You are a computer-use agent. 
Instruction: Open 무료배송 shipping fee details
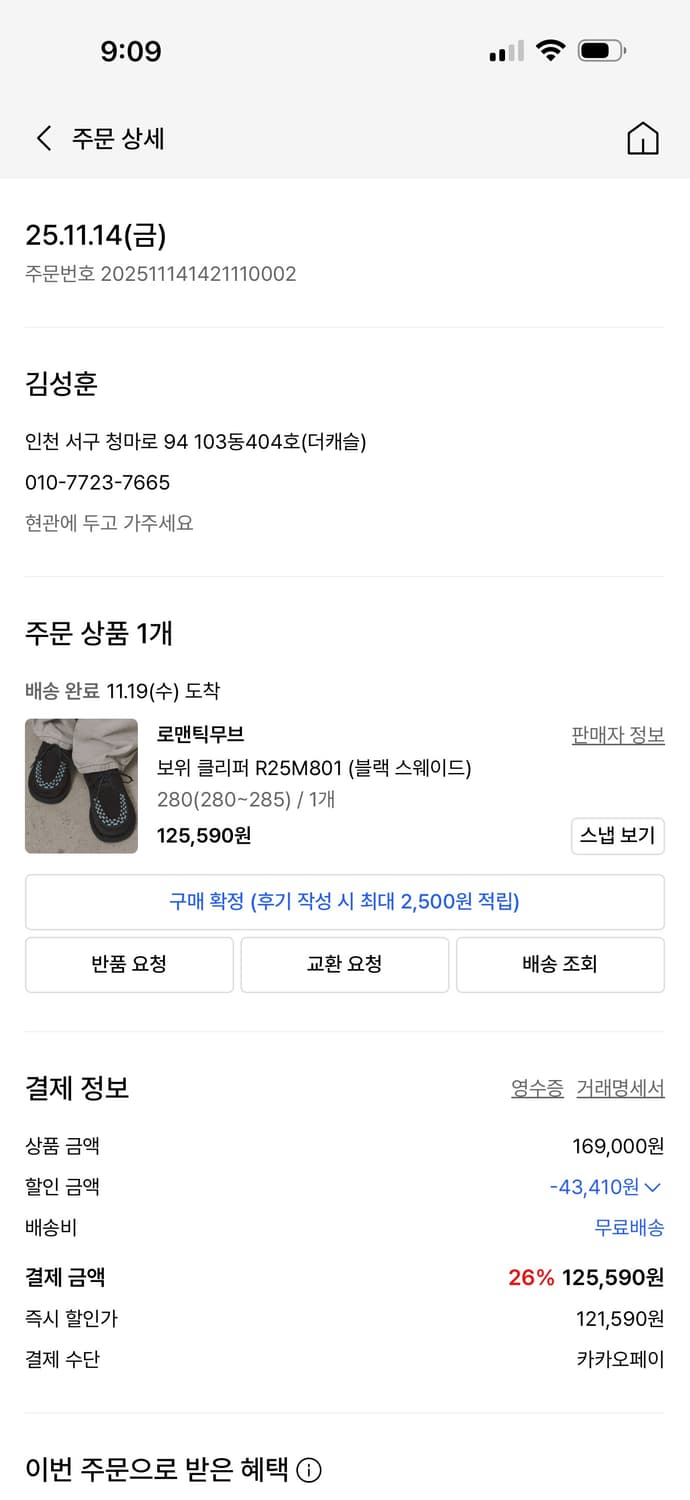tap(627, 1228)
